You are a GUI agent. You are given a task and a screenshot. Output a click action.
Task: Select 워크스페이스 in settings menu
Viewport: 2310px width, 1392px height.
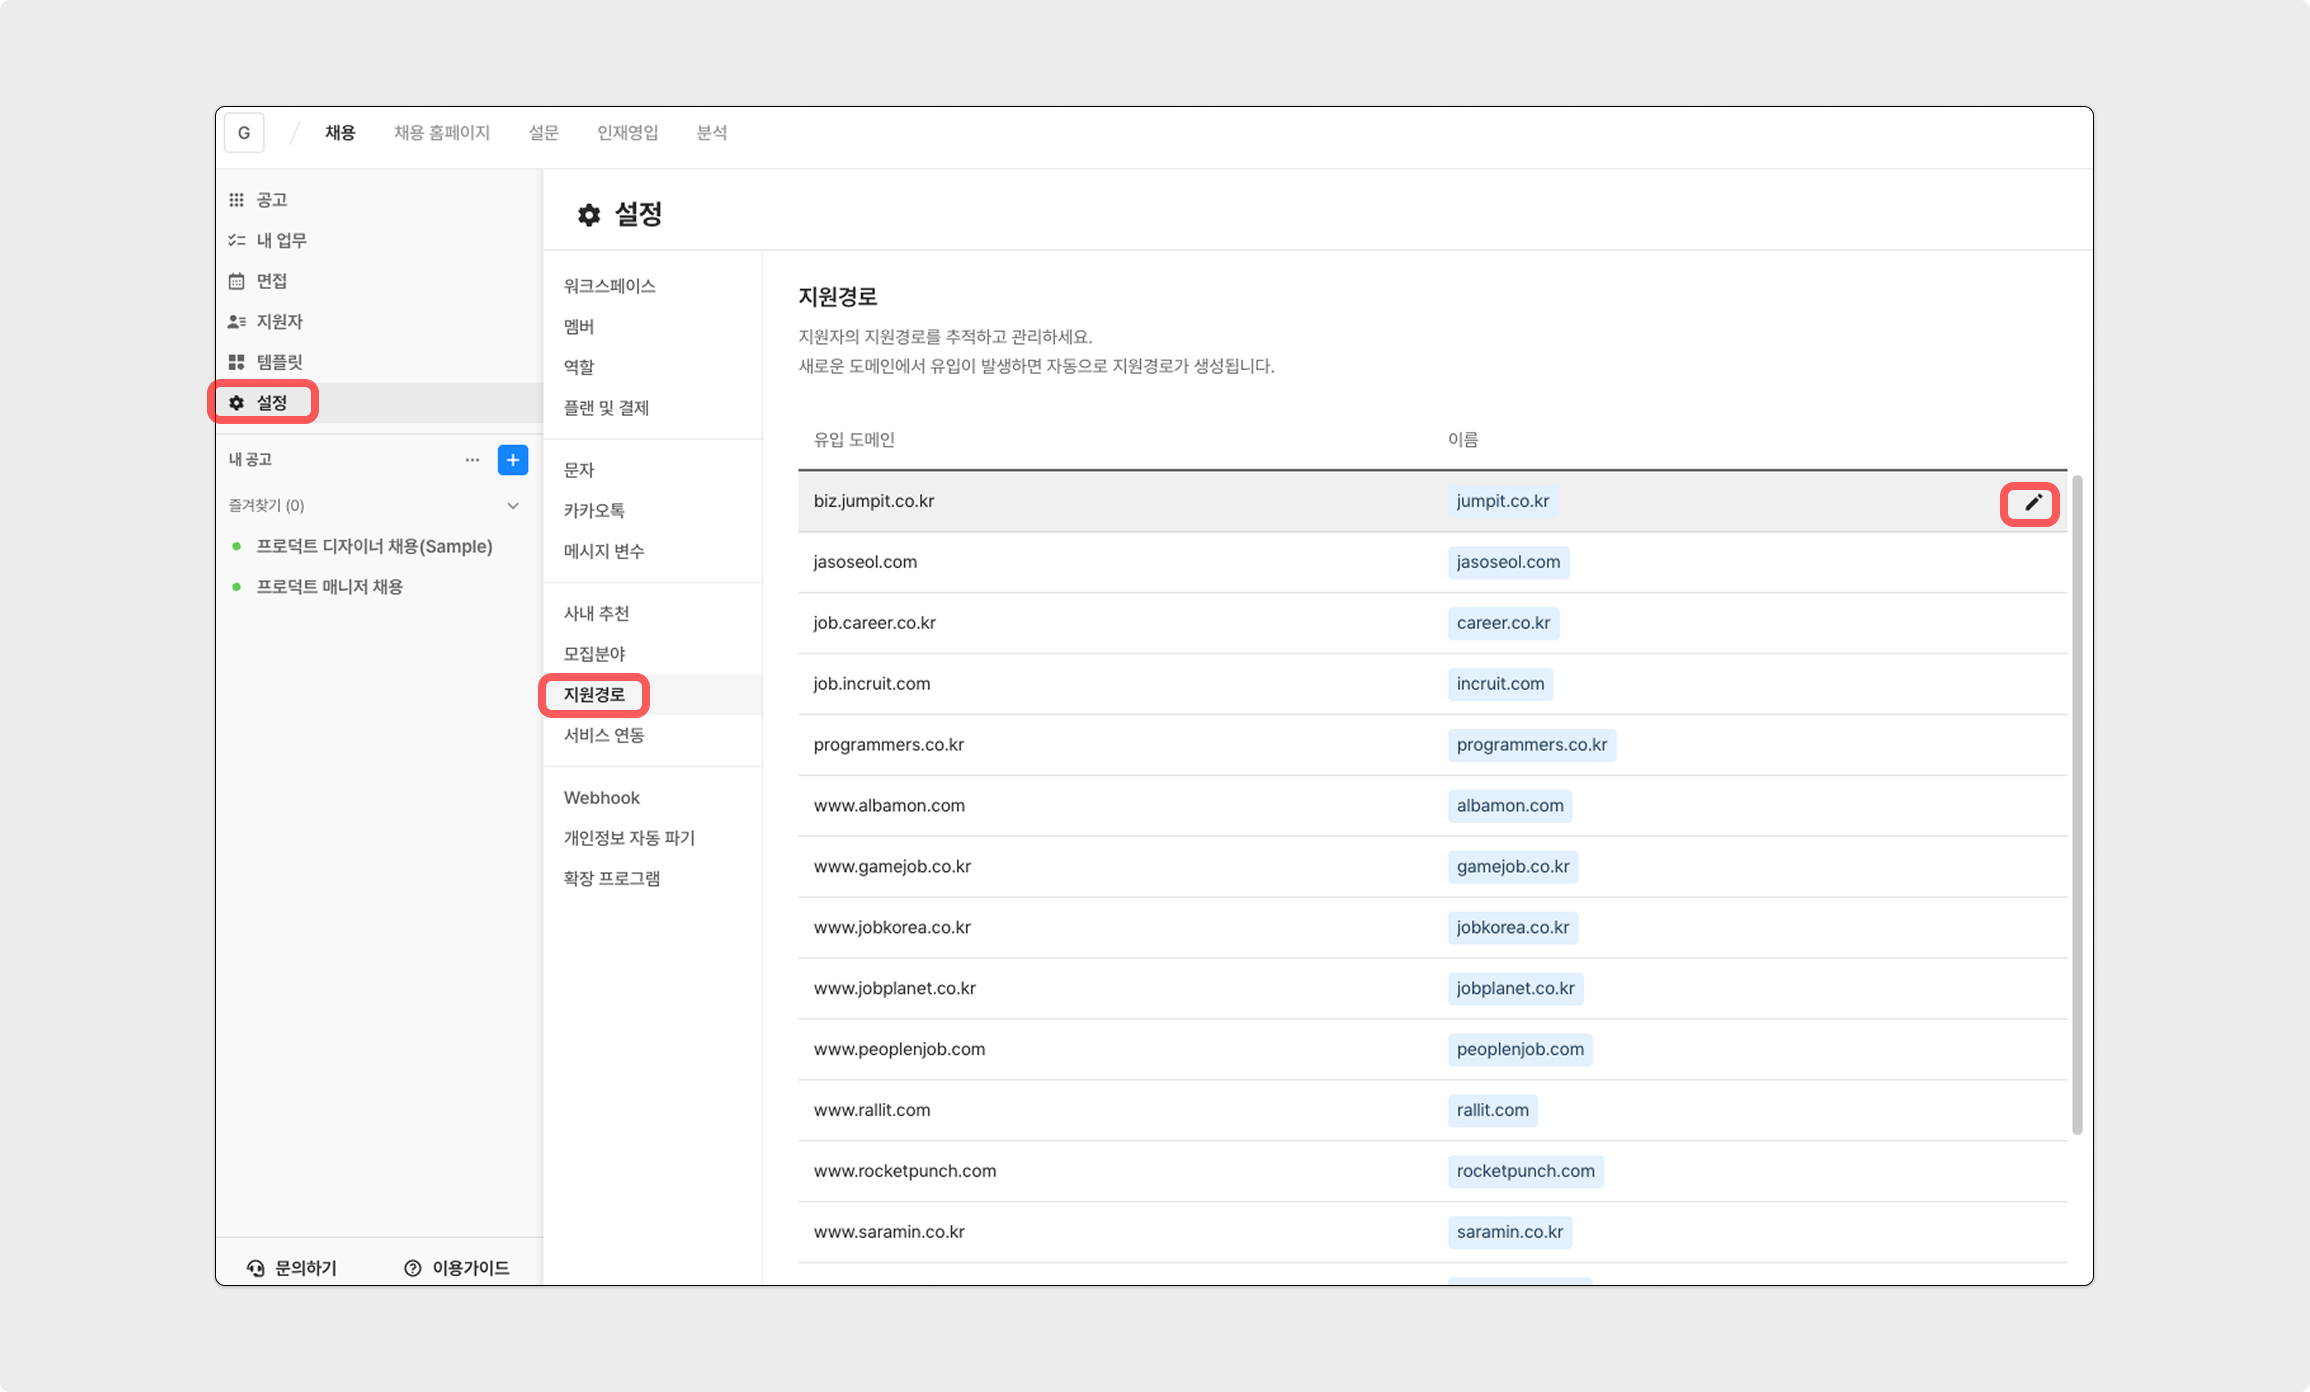point(610,286)
